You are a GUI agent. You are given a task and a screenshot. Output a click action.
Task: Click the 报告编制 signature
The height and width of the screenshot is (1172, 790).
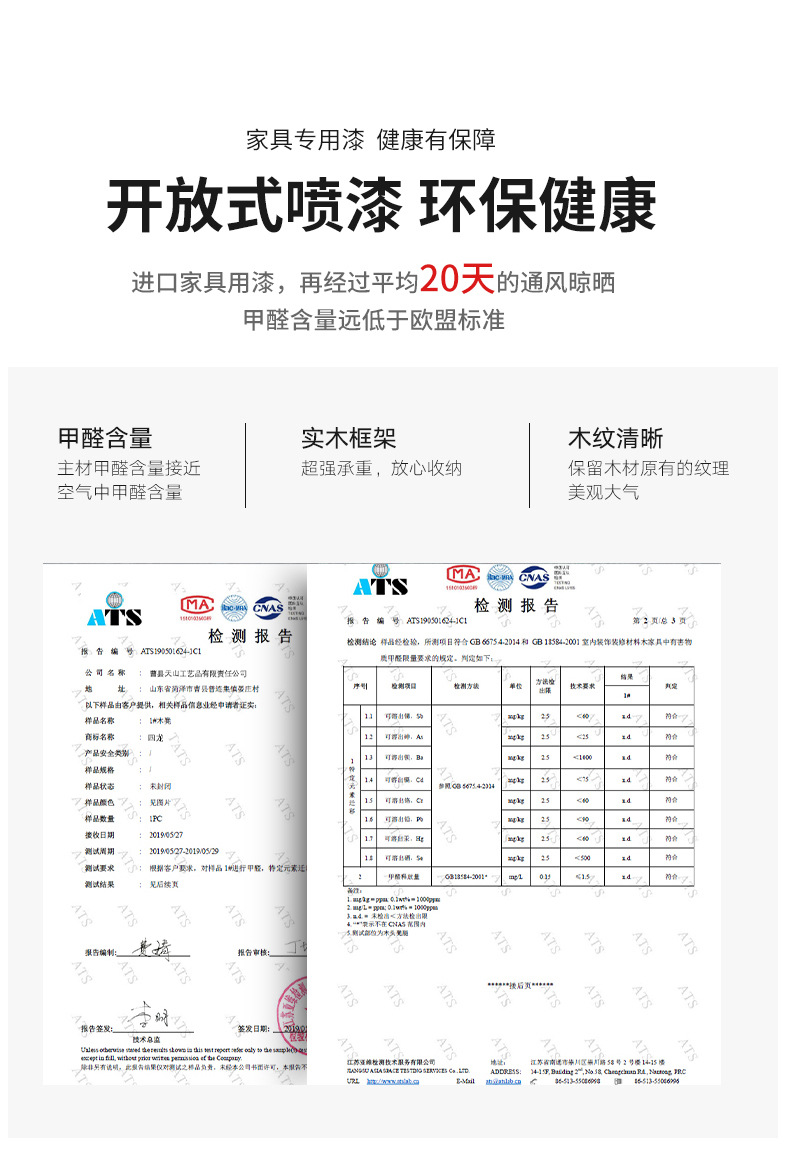152,949
